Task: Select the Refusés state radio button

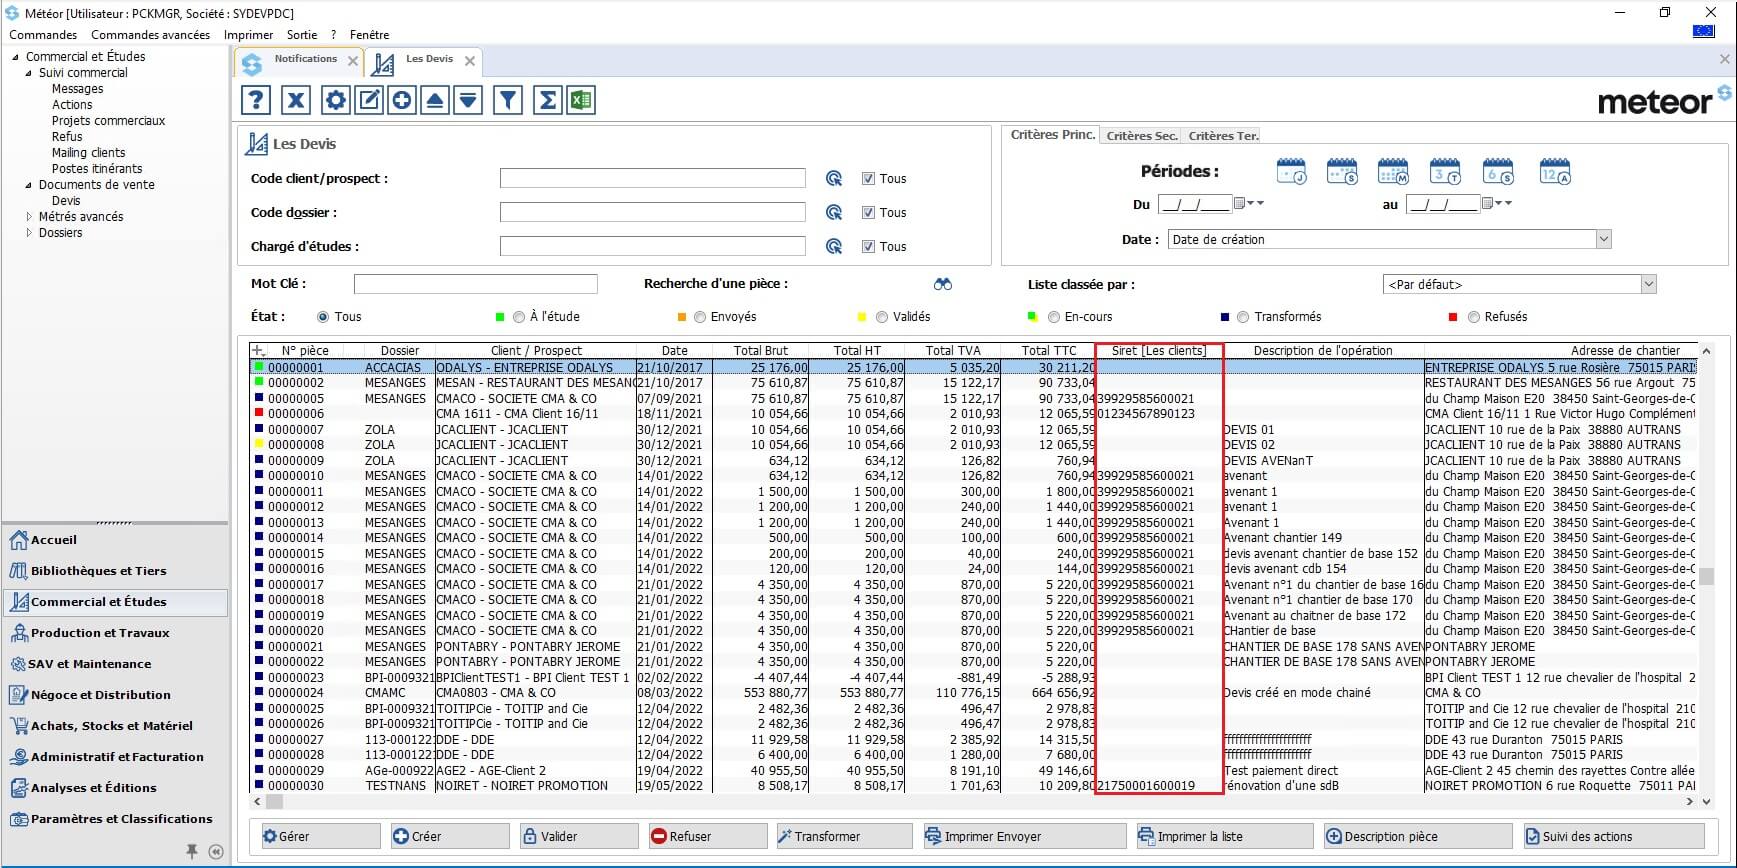Action: [1473, 317]
